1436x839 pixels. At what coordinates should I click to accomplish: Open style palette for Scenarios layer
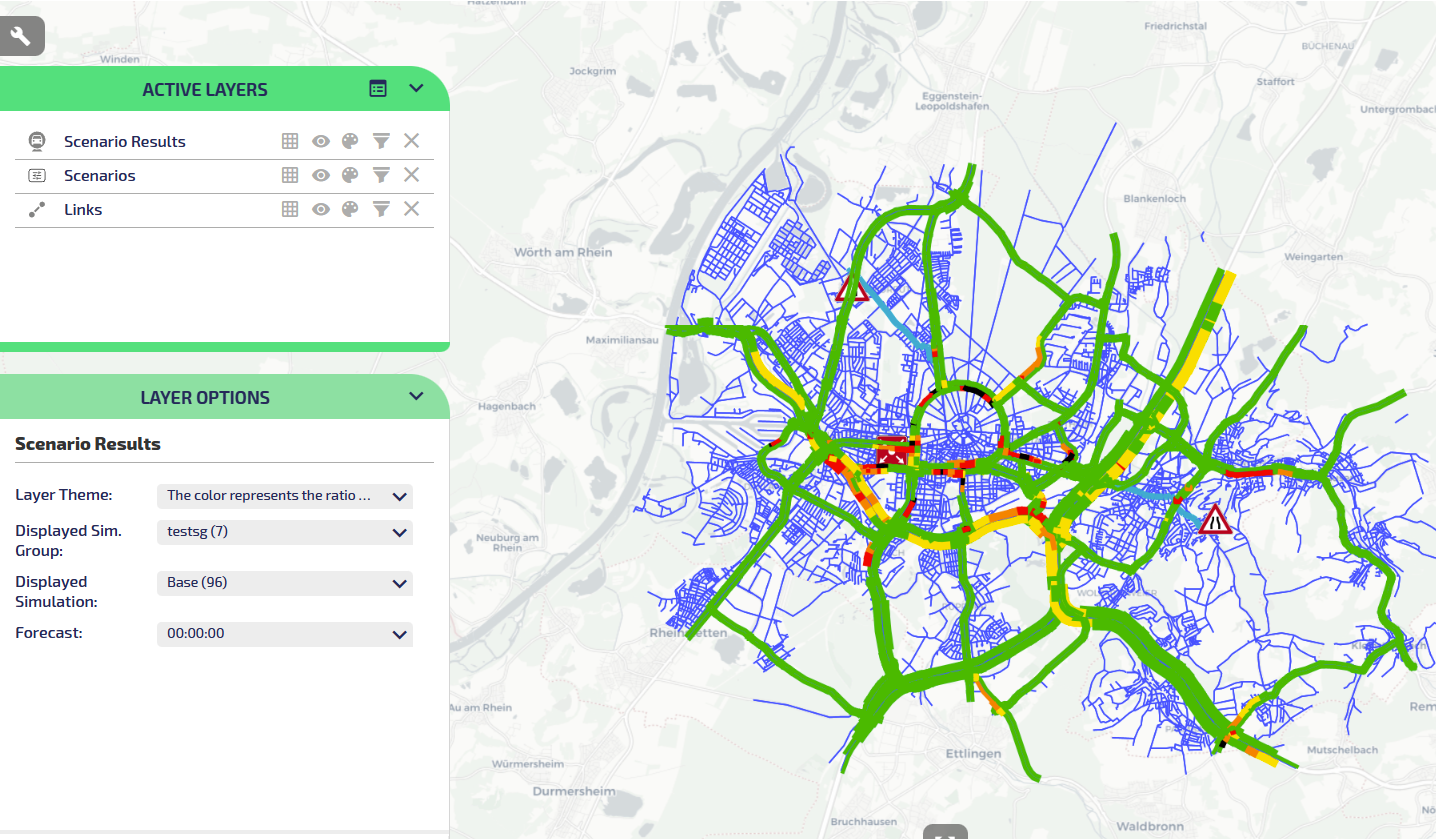(349, 175)
